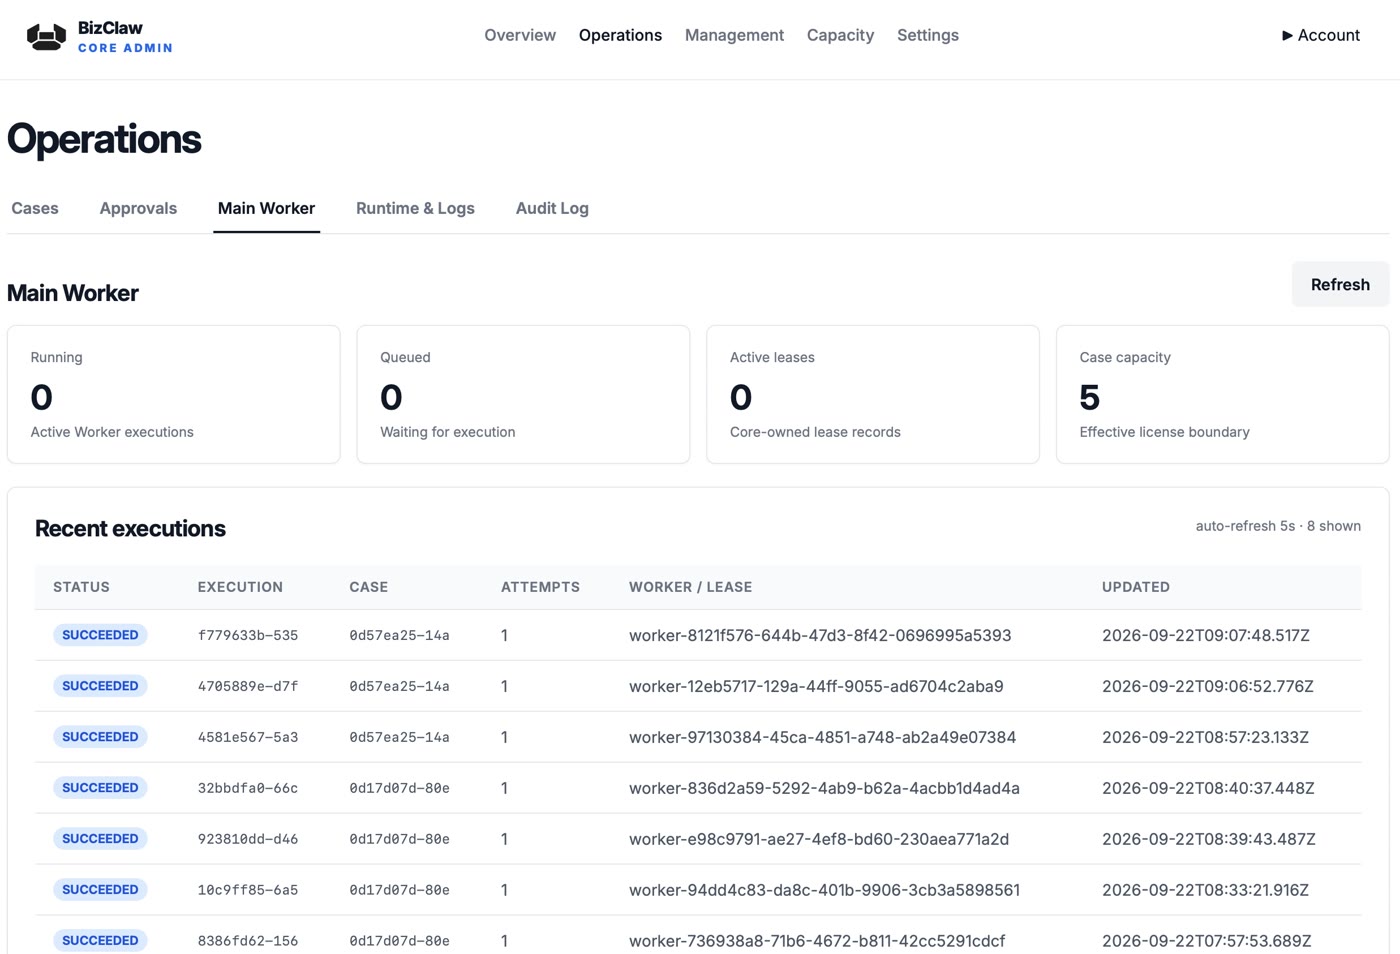Click execution ID 32bbdfa0-66c
Viewport: 1400px width, 954px height.
click(248, 789)
